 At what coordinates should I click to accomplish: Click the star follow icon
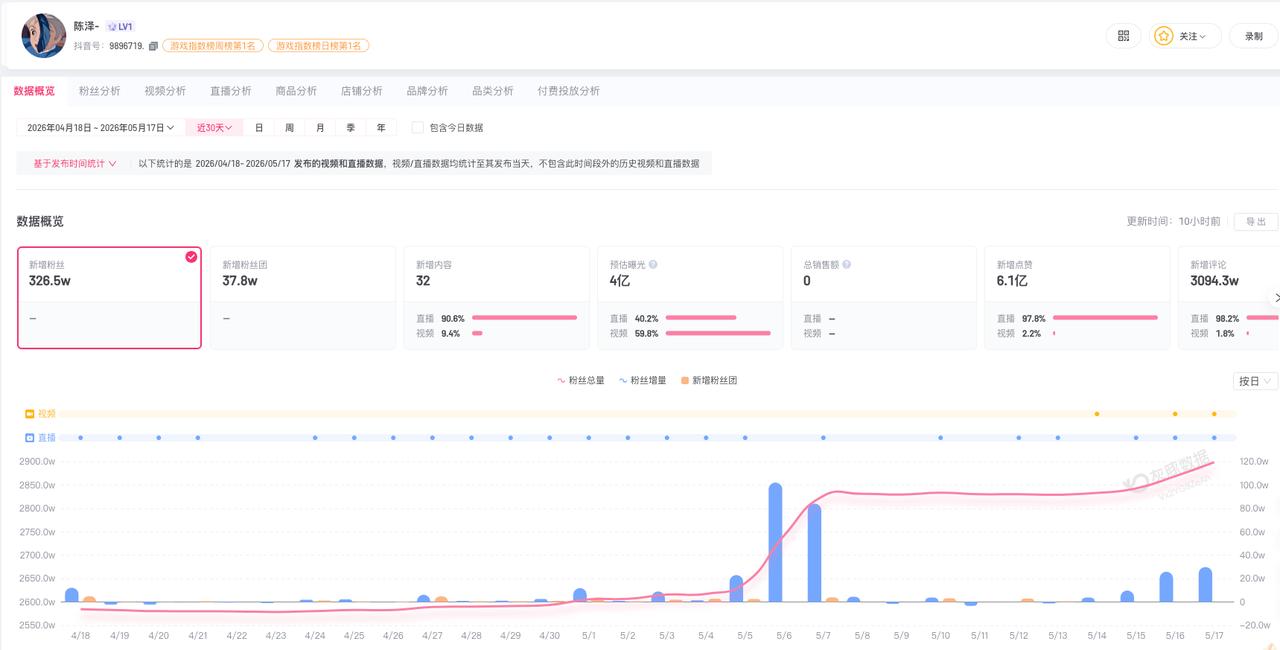1164,36
